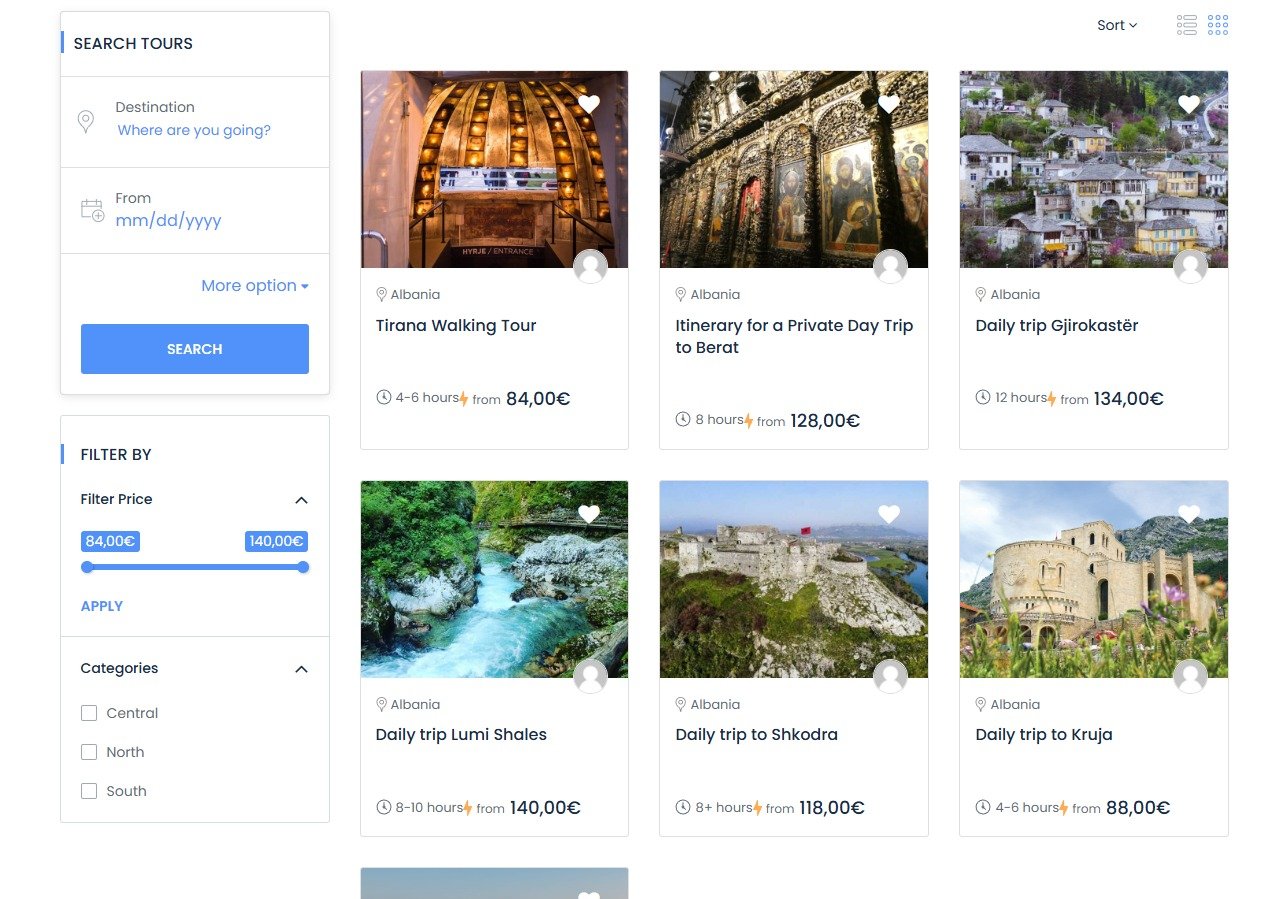Favorite the Tirana Walking Tour heart icon
Viewport: 1270px width, 899px height.
[589, 104]
